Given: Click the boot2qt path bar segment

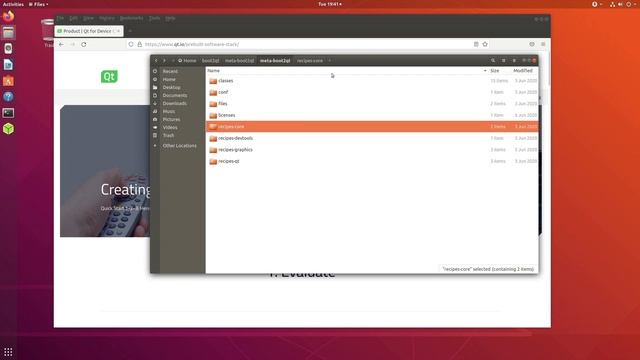Looking at the screenshot, I should [x=210, y=60].
